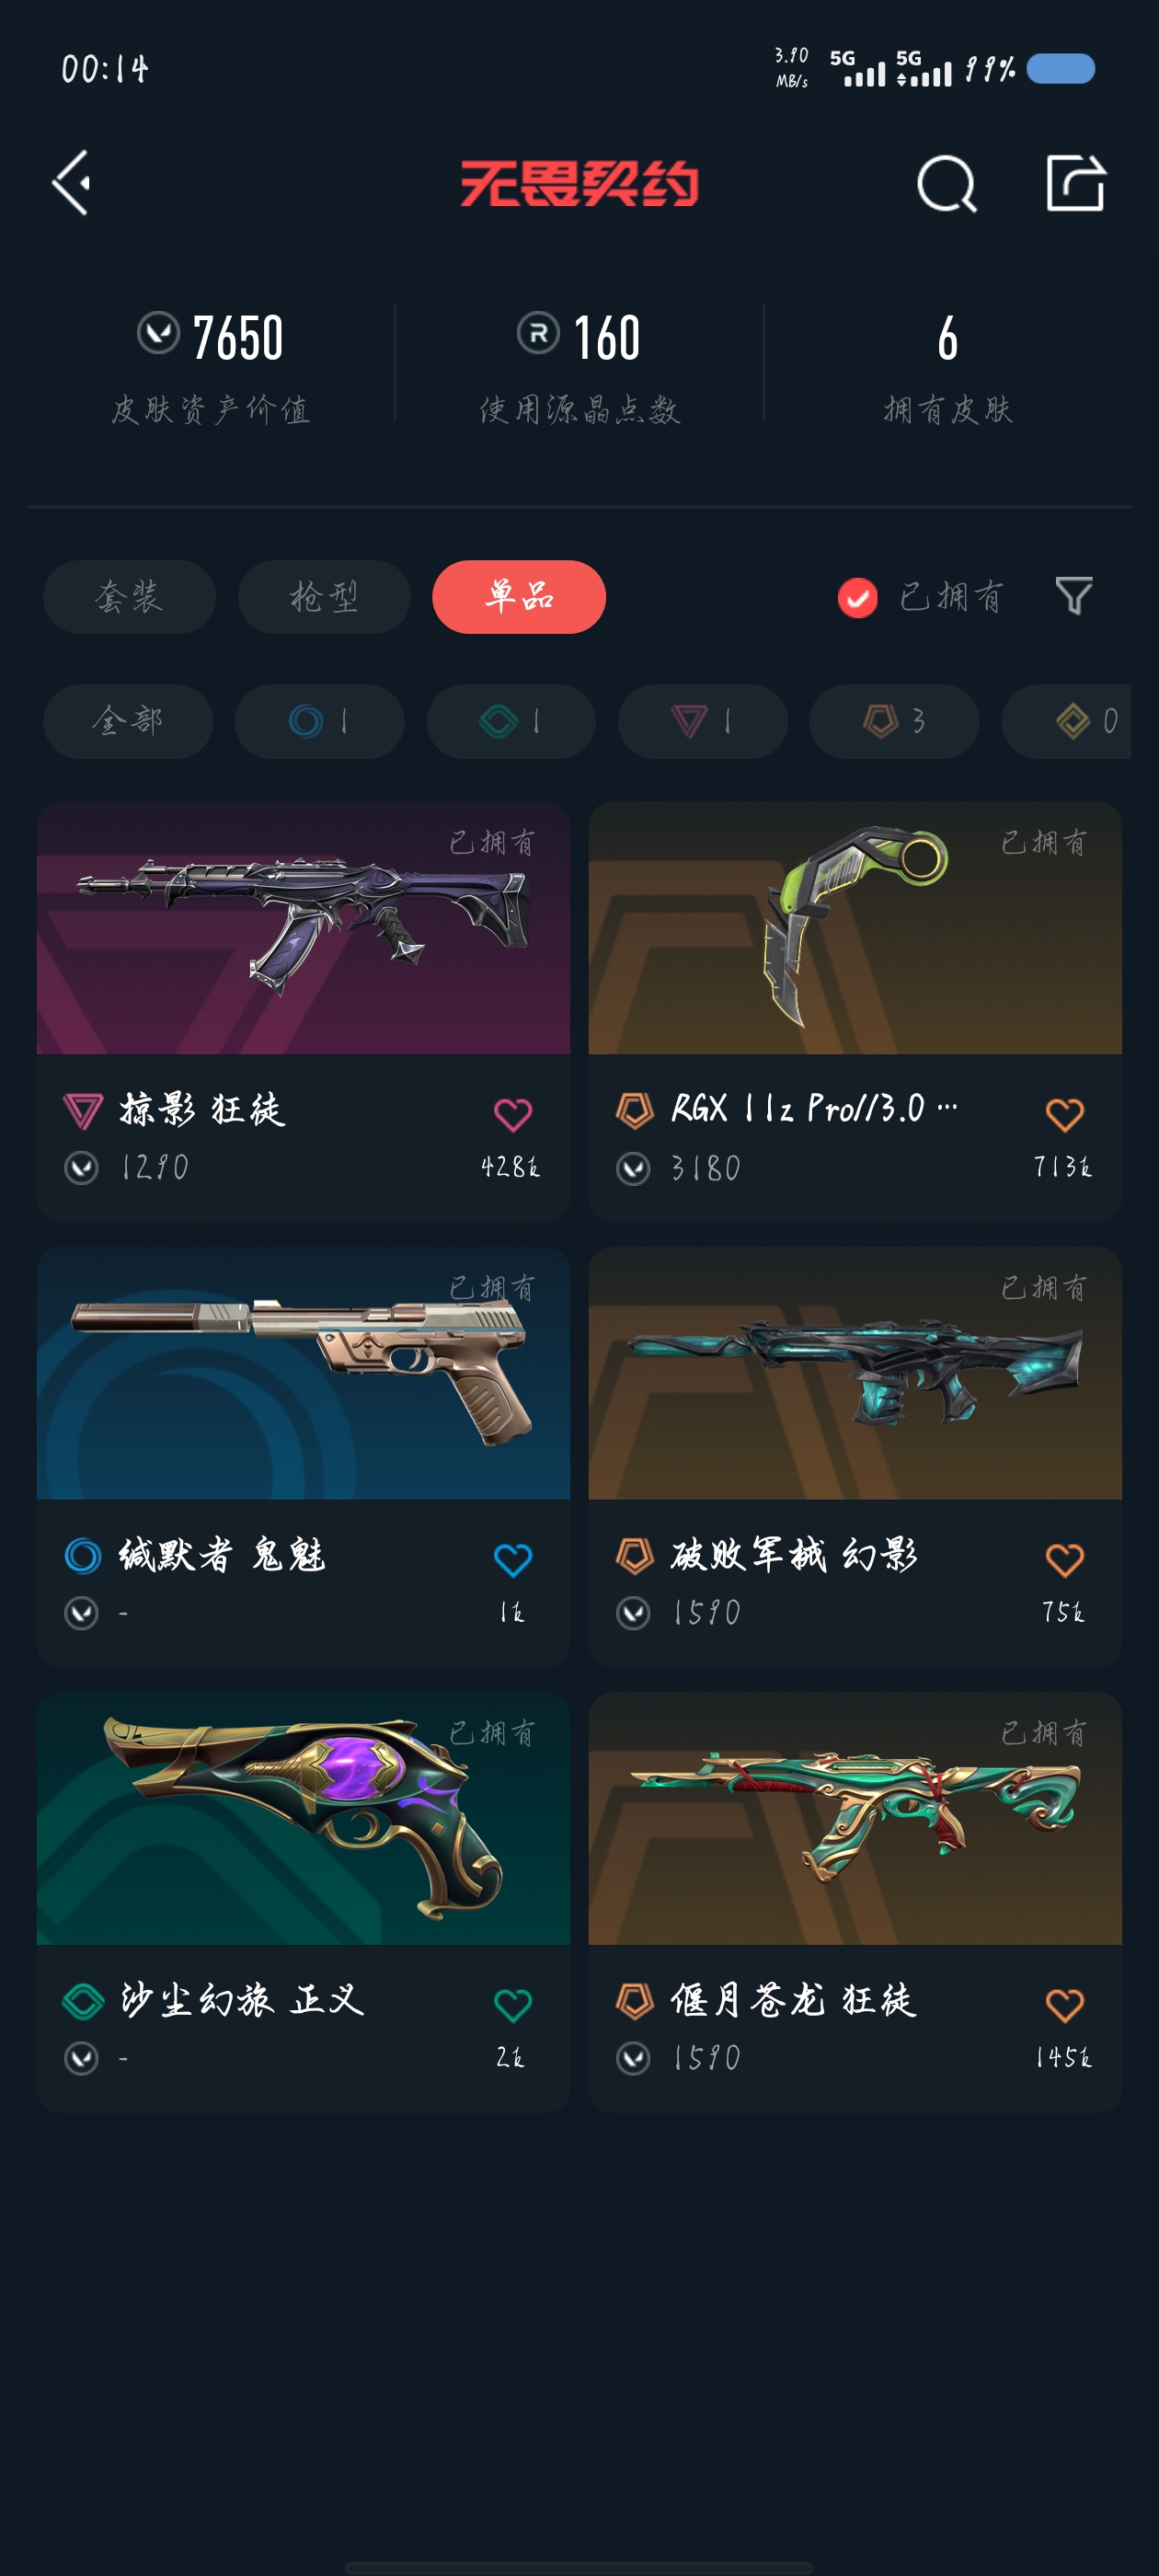Open the search magnifier icon
The image size is (1159, 2576).
[946, 184]
